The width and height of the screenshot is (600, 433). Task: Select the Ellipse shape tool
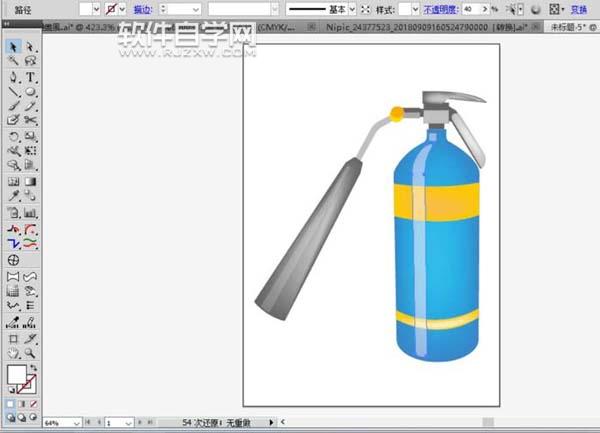click(x=30, y=92)
